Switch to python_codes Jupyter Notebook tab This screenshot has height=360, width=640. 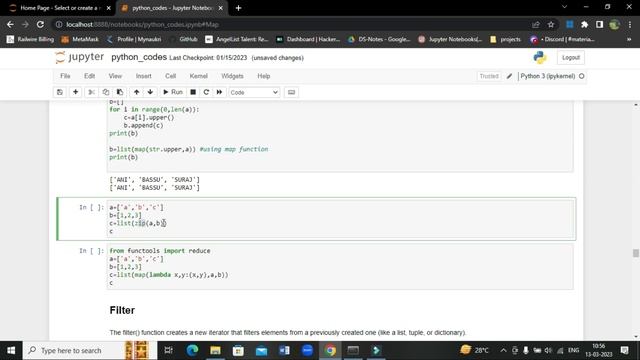click(173, 8)
